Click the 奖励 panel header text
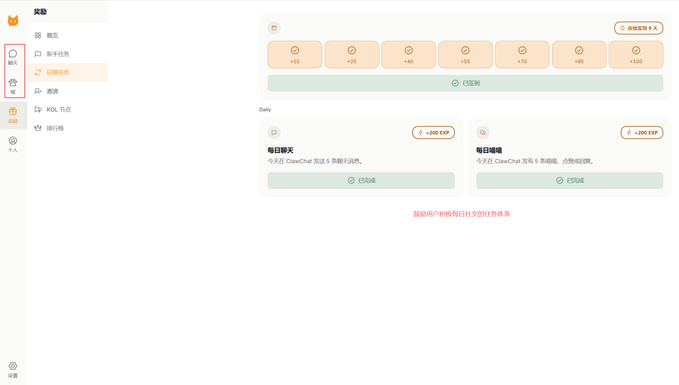The image size is (679, 385). click(x=40, y=12)
